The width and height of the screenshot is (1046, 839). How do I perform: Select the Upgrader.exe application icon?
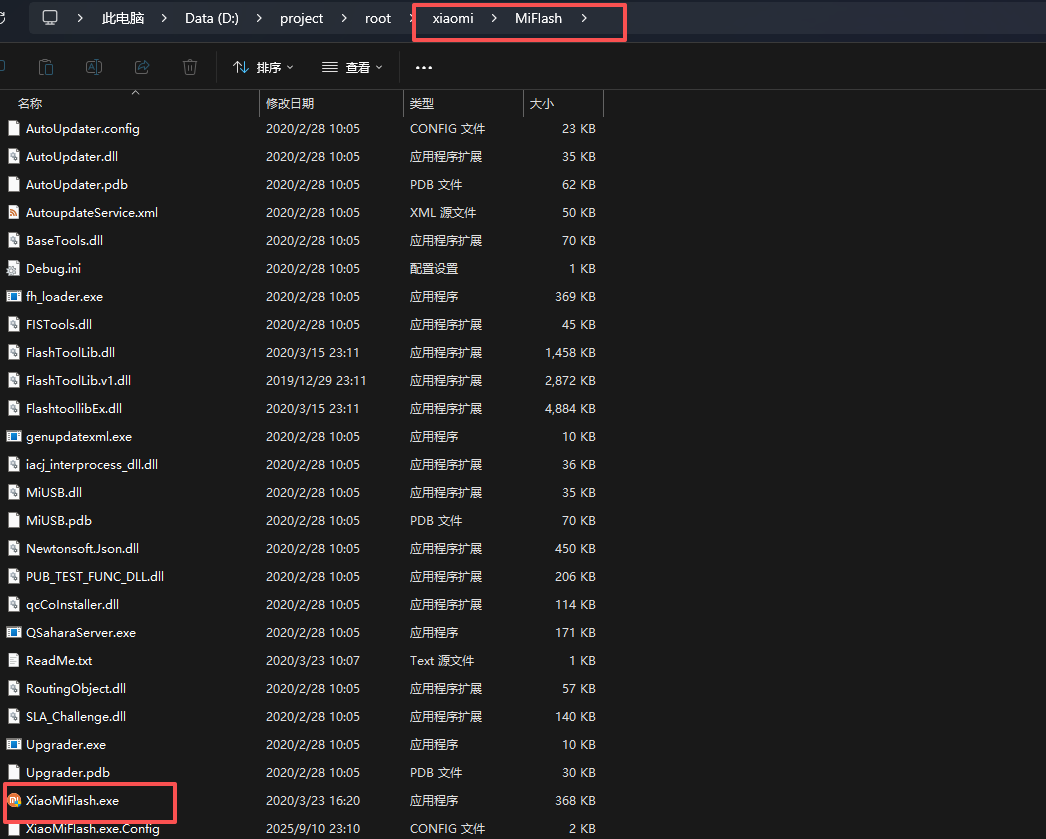13,745
